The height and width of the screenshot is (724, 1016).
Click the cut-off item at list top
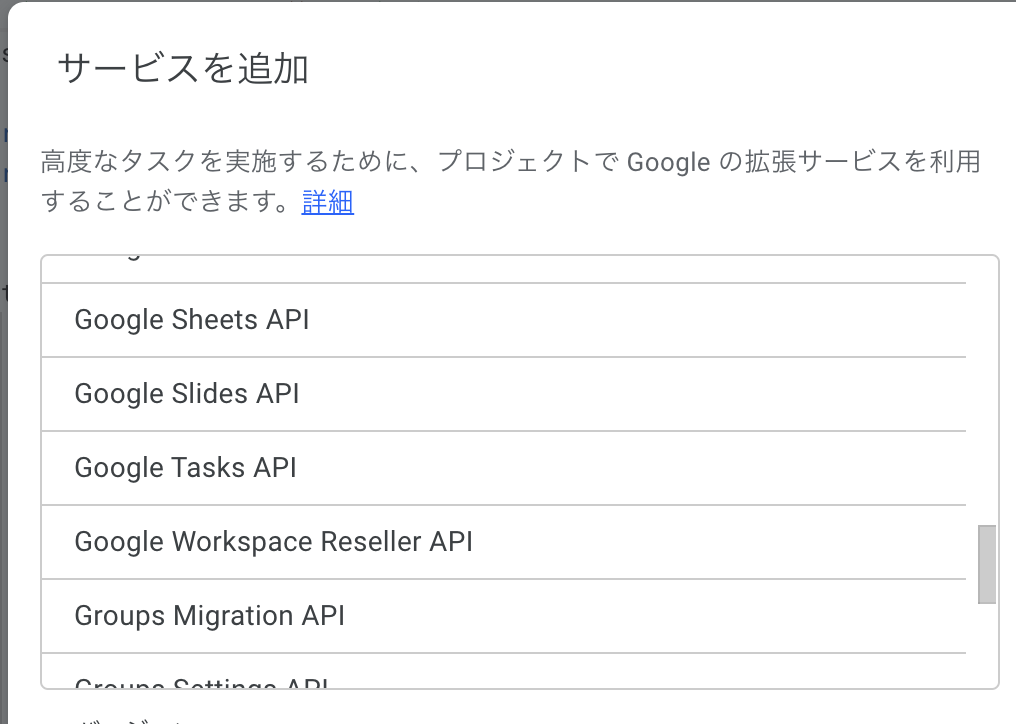(110, 259)
